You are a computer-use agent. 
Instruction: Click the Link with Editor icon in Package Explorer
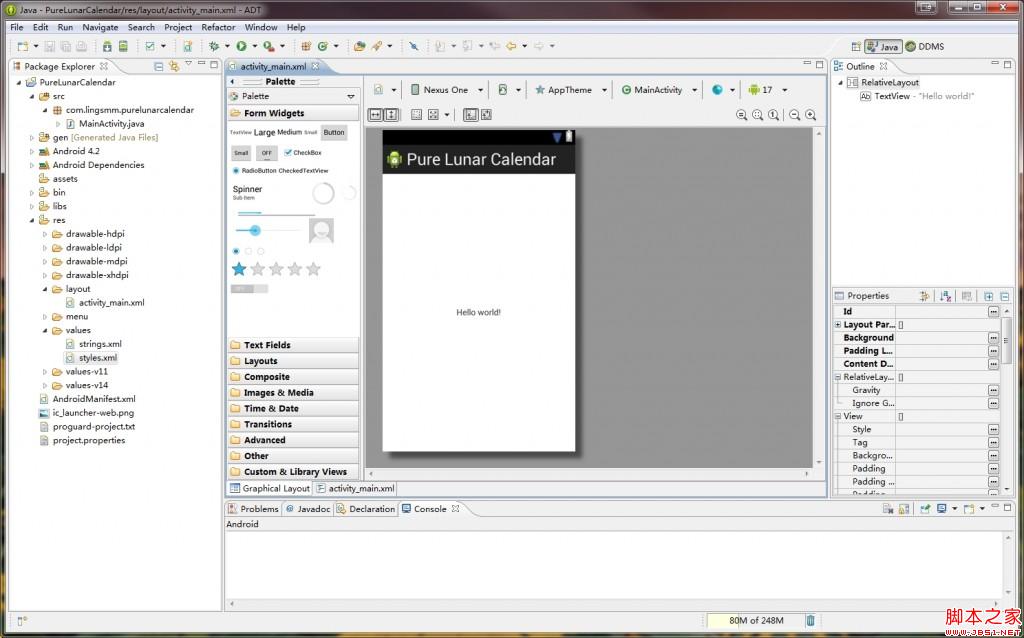coord(173,66)
